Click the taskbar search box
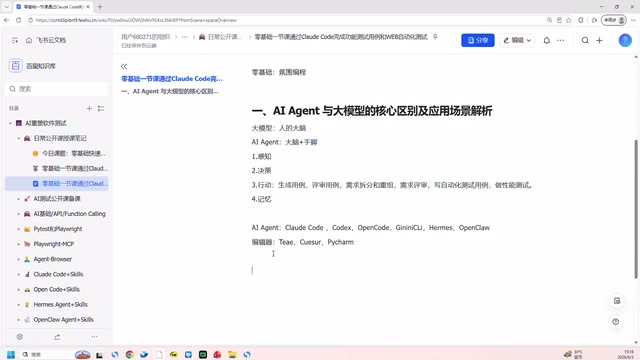Screen dimensions: 640x360 (x=47, y=354)
